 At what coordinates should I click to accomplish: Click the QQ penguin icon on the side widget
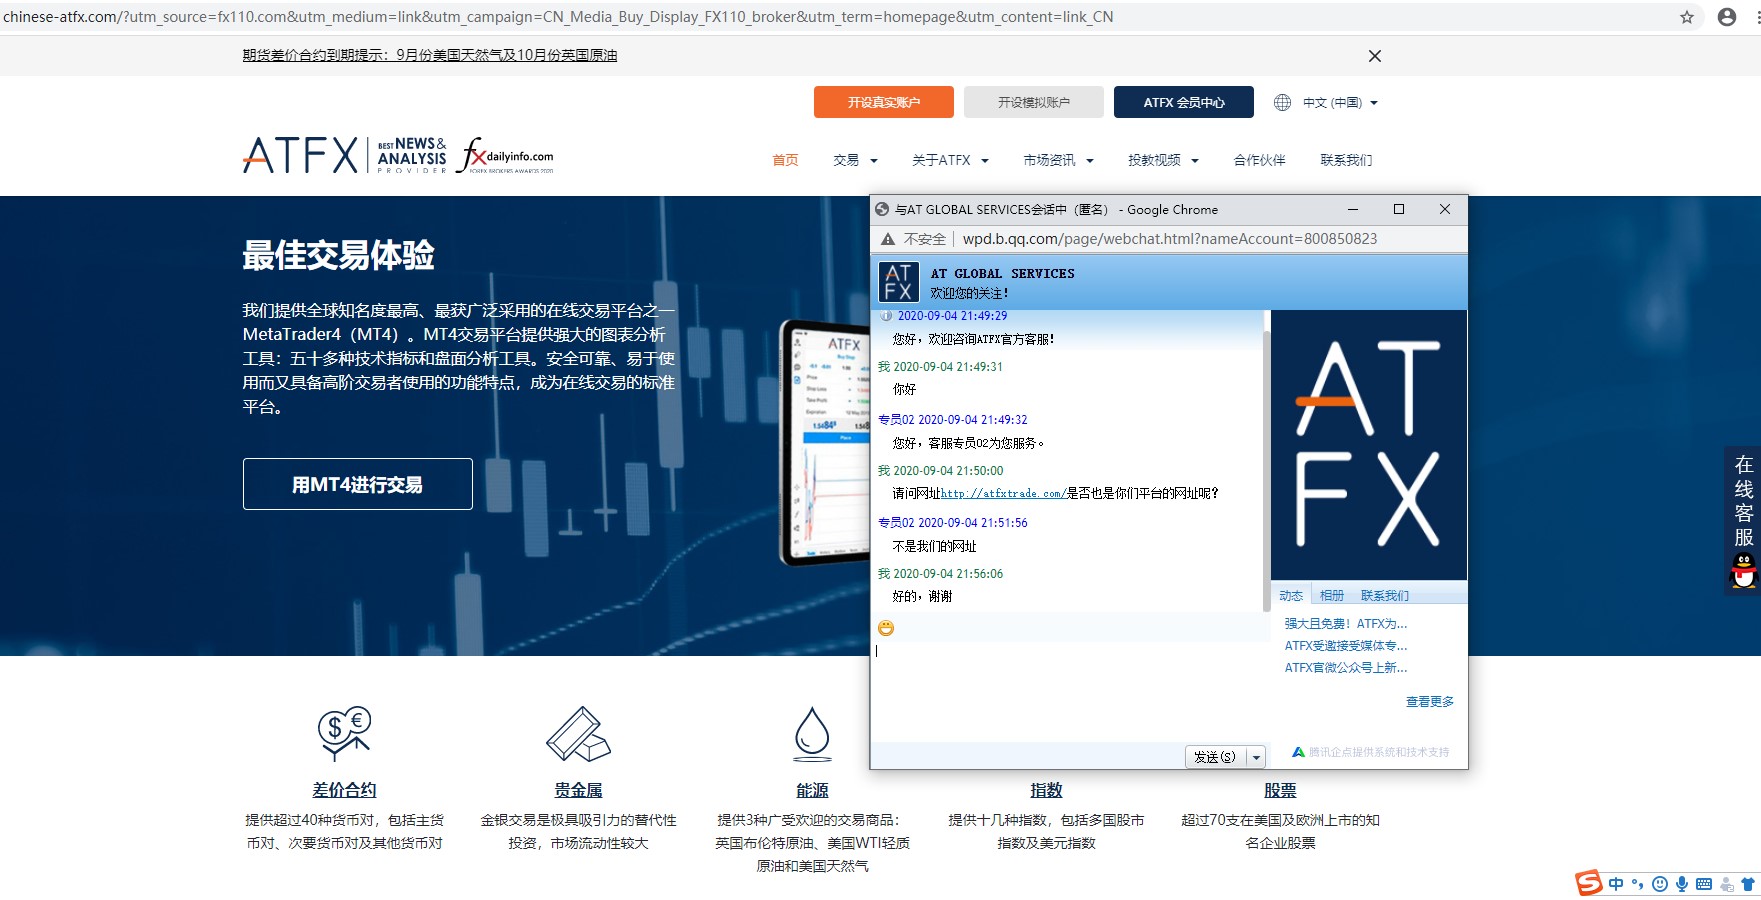pos(1744,571)
